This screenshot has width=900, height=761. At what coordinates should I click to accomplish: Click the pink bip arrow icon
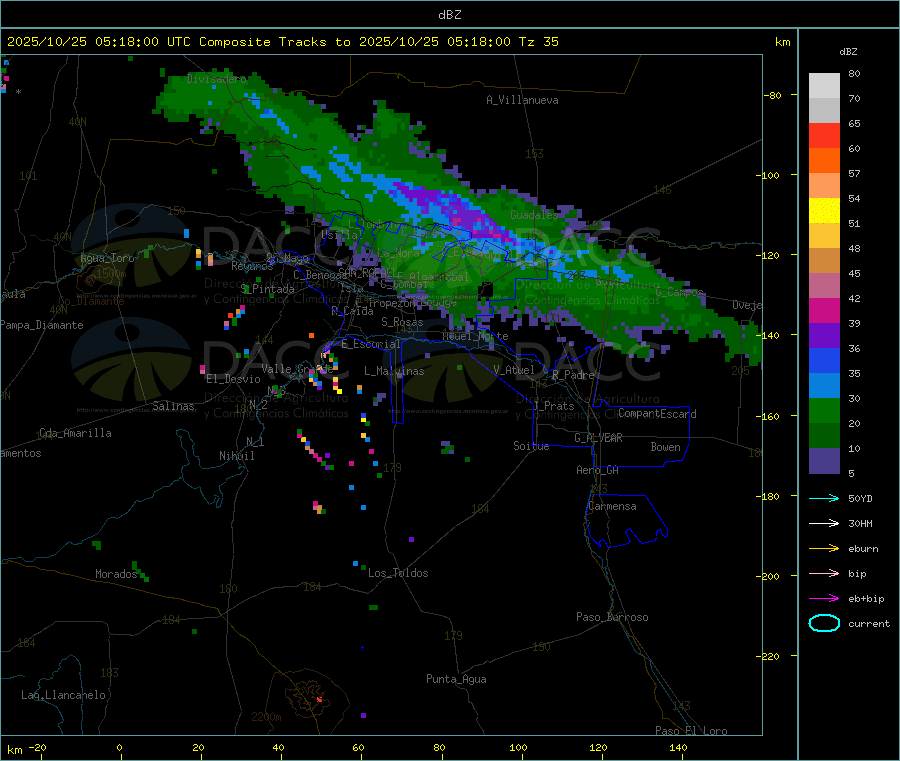[x=824, y=573]
